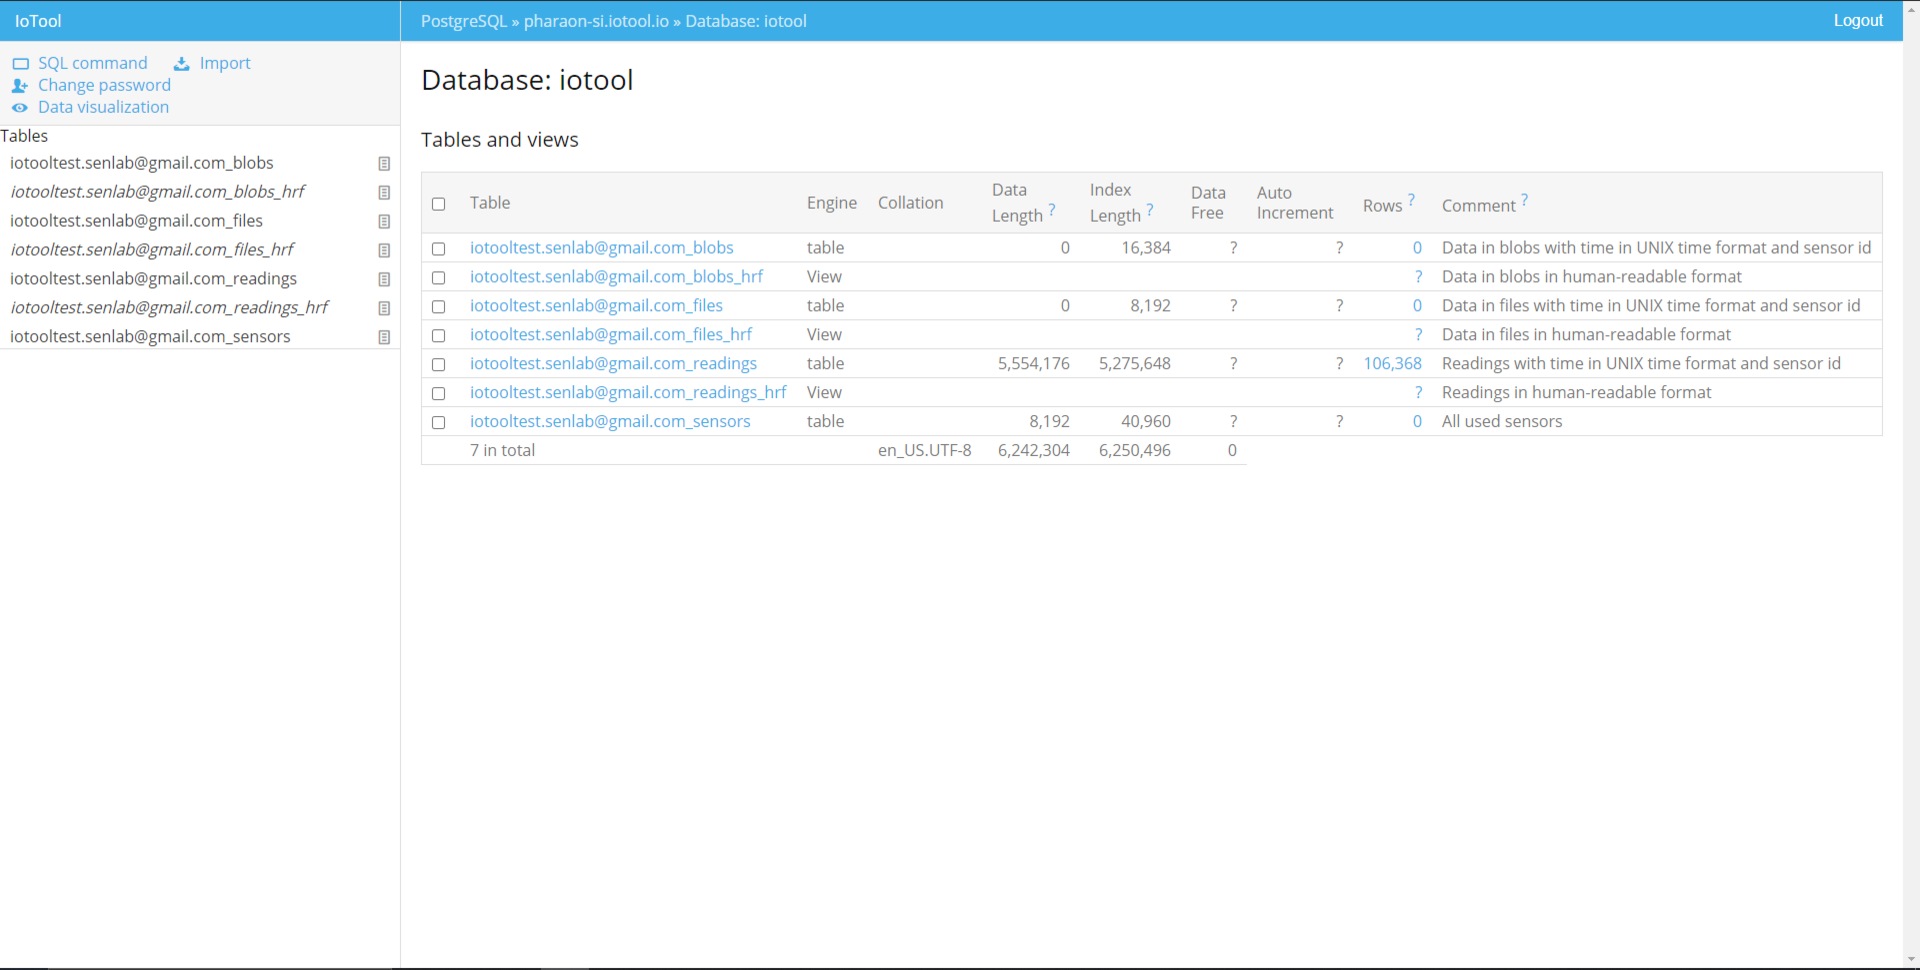
Task: Click the 106,368 rows count link
Action: coord(1392,364)
